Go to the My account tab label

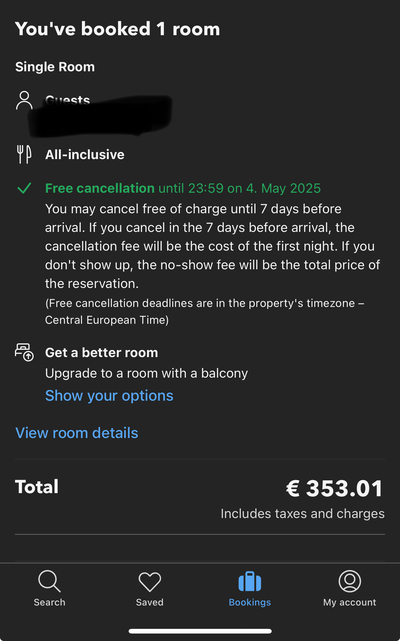(350, 603)
